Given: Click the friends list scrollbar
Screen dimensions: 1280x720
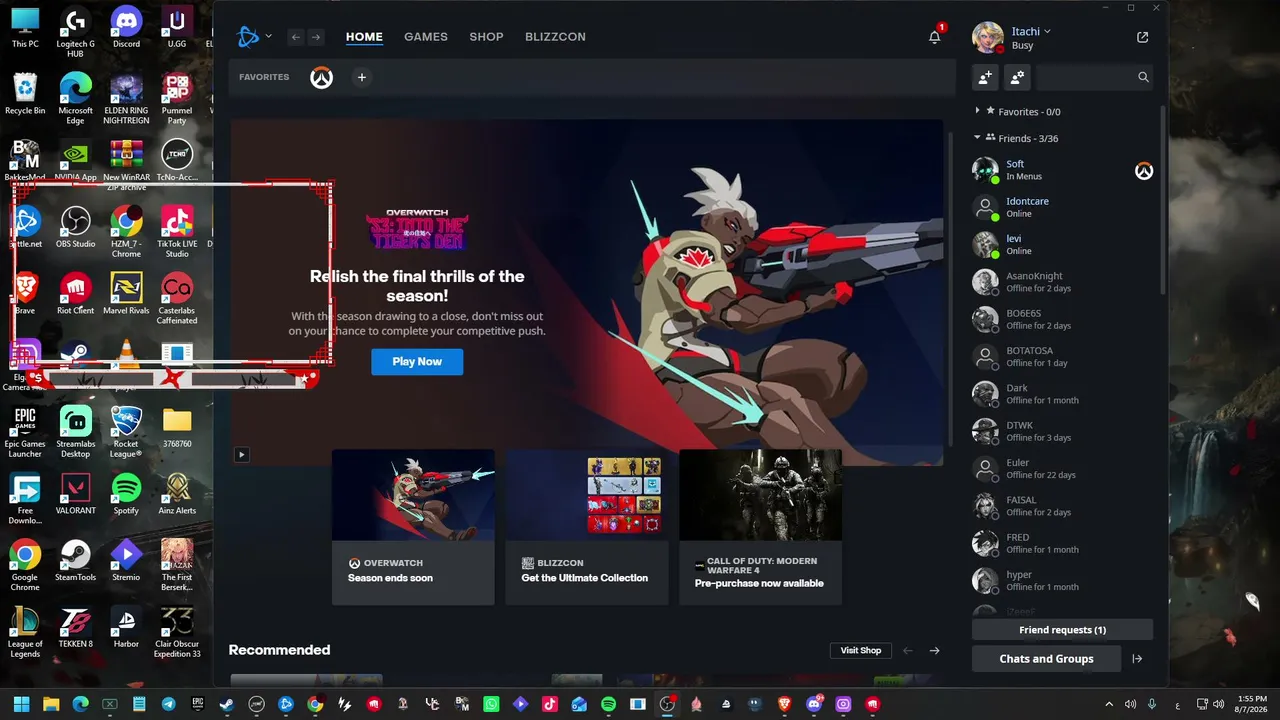Looking at the screenshot, I should tap(1162, 200).
